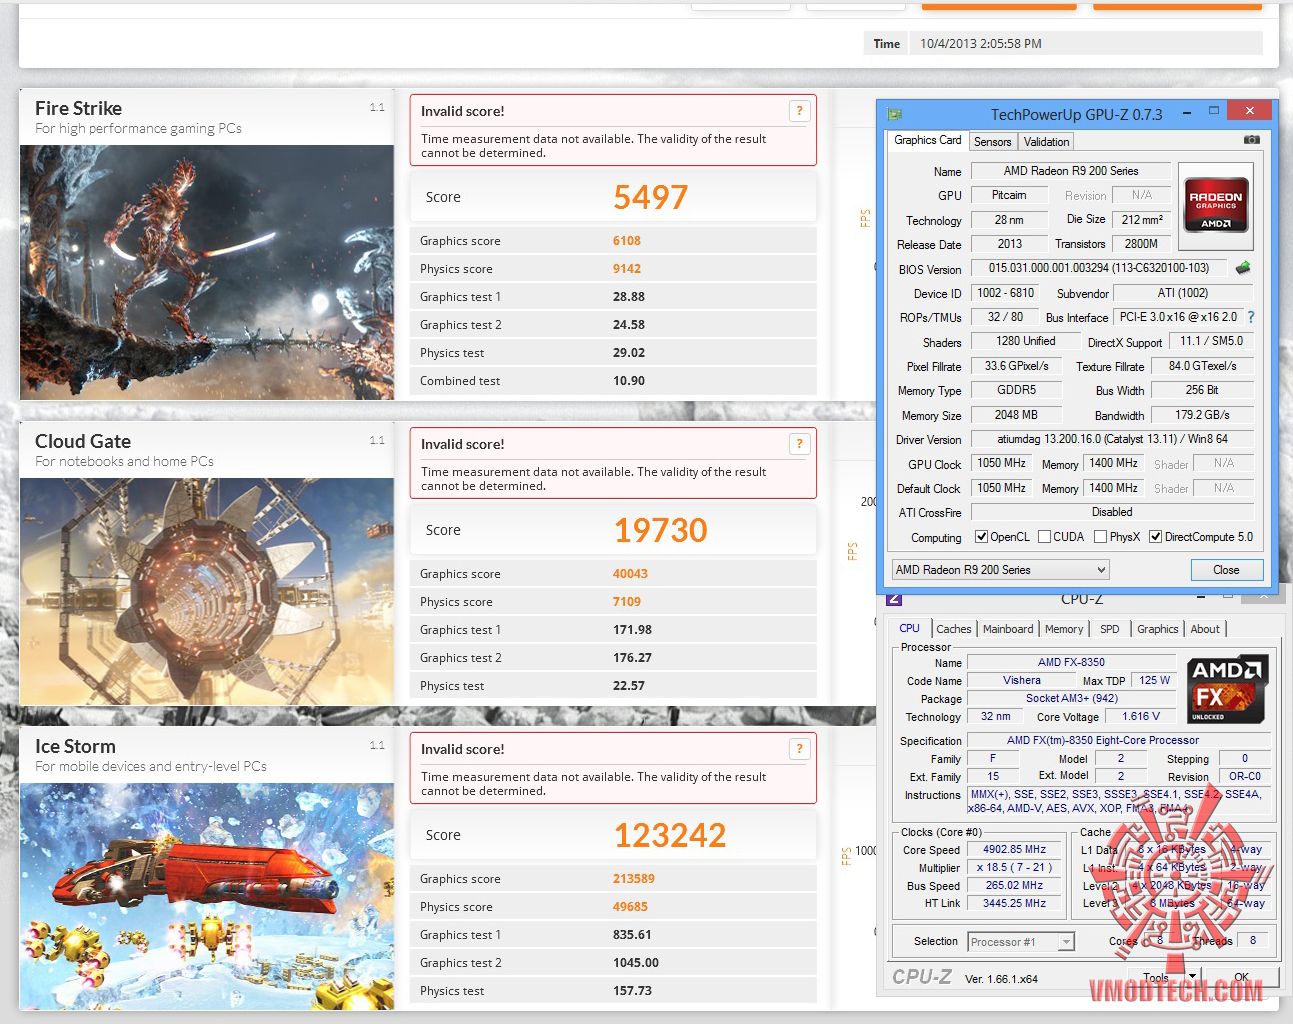Minimize the GPU-Z window
This screenshot has height=1024, width=1293.
pyautogui.click(x=1186, y=113)
